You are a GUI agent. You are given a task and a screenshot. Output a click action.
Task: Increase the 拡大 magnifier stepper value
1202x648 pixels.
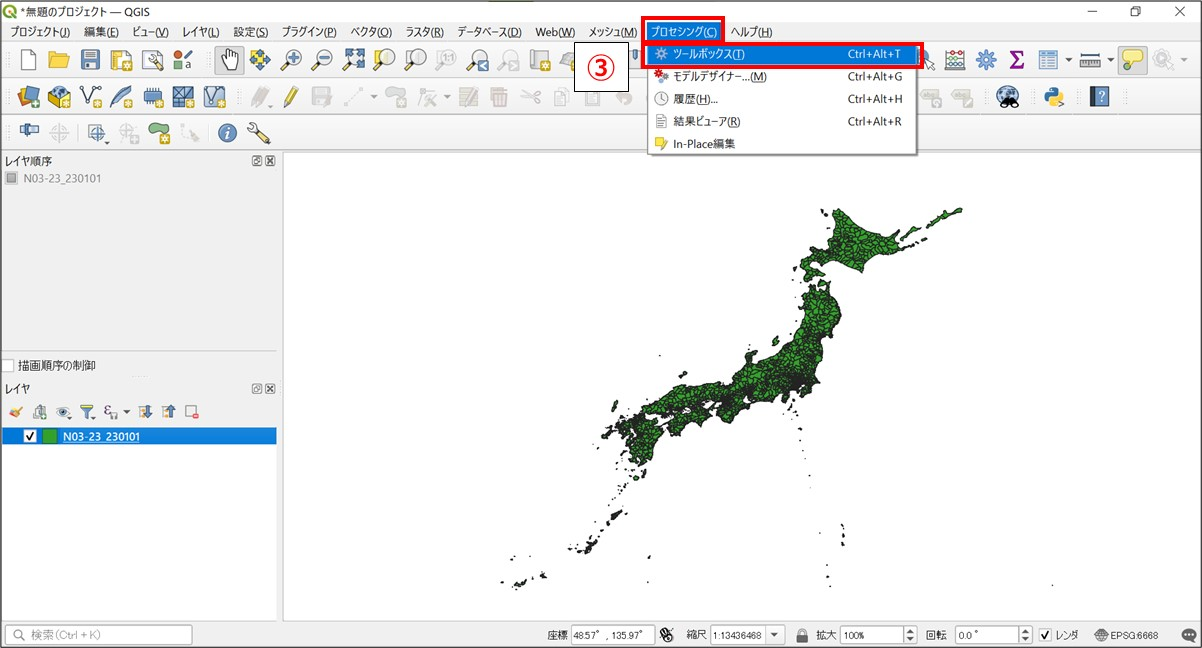click(910, 631)
